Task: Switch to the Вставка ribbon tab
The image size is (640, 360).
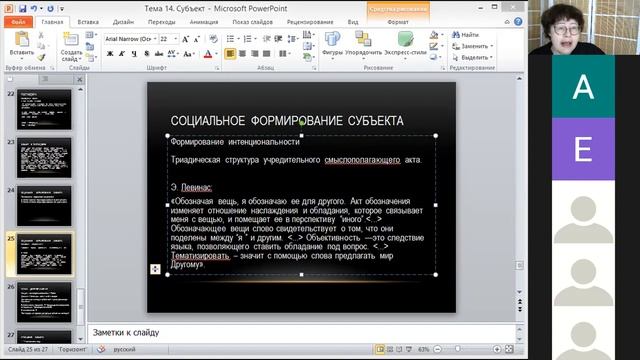Action: (88, 22)
